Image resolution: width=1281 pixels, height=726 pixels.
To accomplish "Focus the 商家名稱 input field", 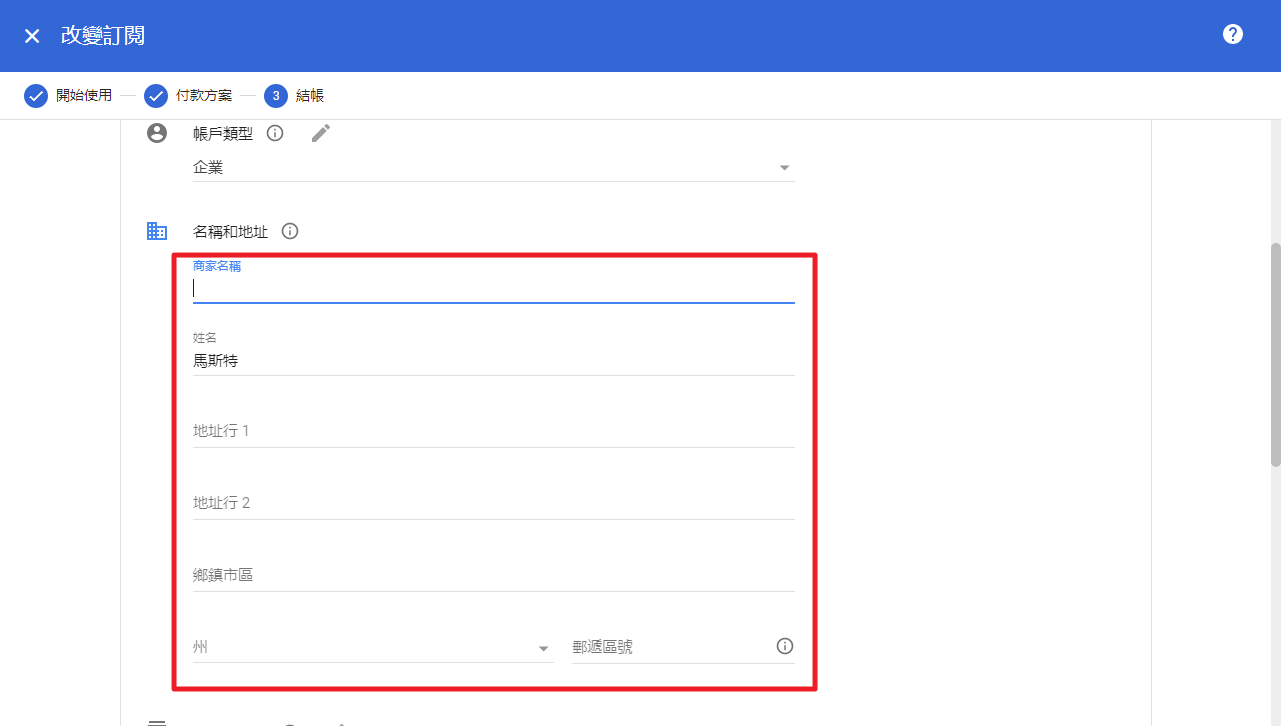I will (494, 288).
